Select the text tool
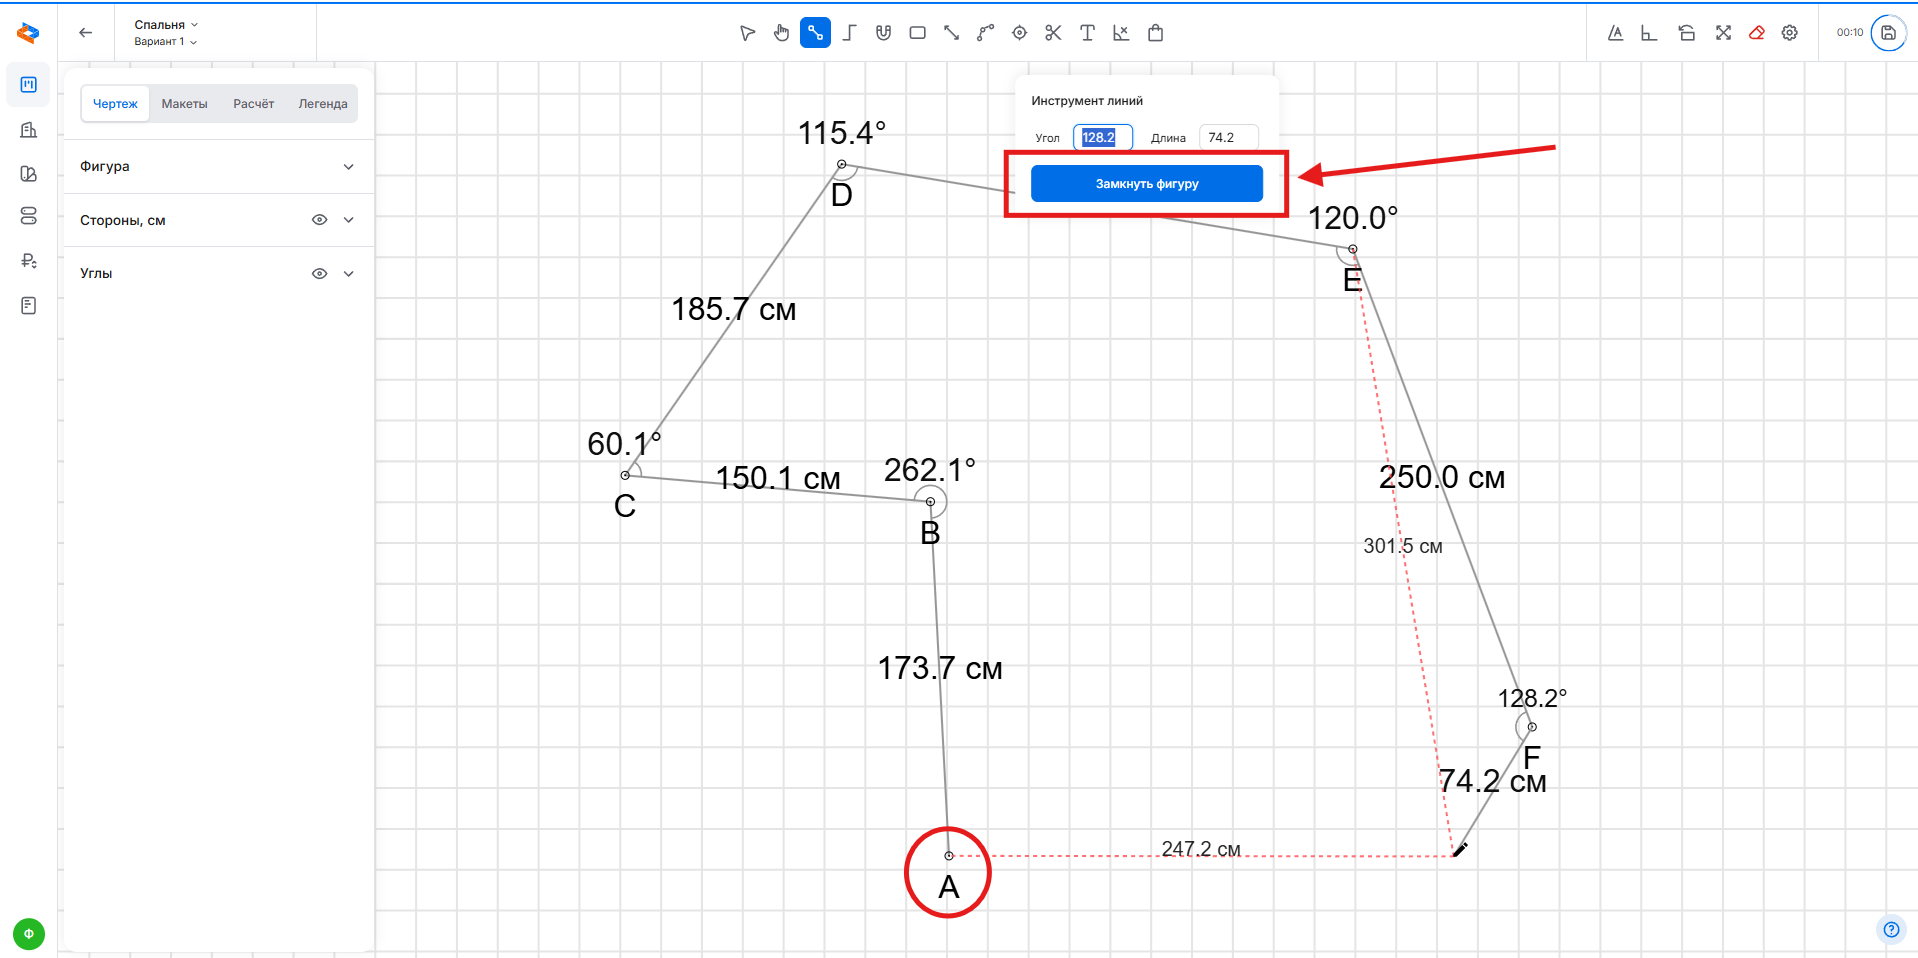1918x958 pixels. click(1087, 33)
